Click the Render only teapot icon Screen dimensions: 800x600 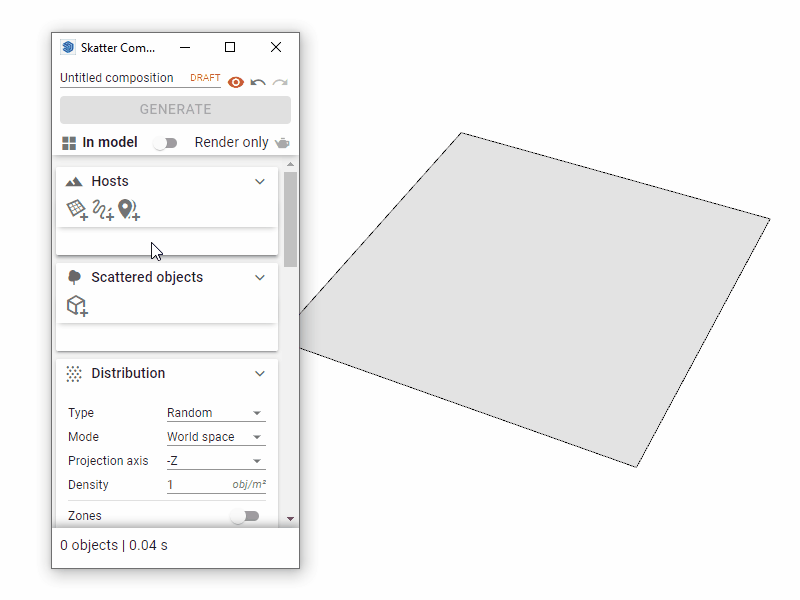point(283,142)
